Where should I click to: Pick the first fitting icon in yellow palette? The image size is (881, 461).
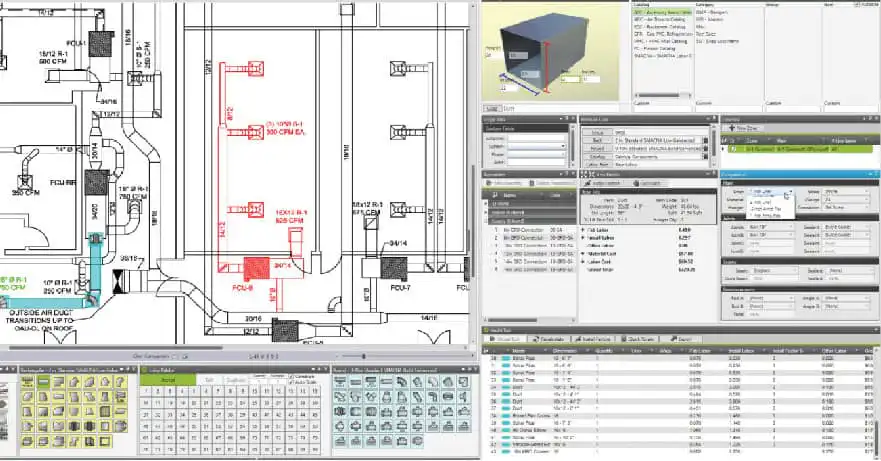[x=28, y=382]
